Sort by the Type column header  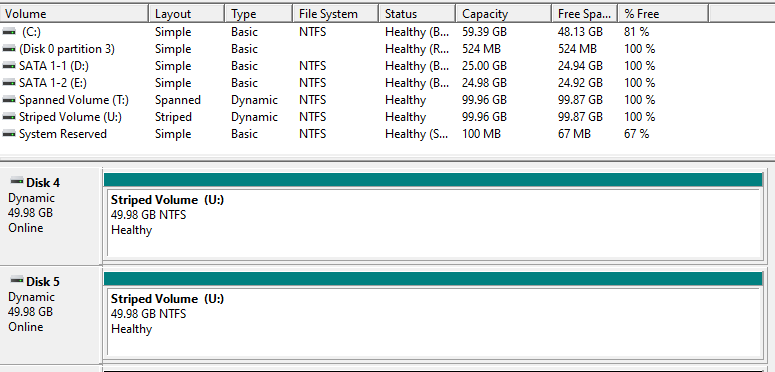click(x=258, y=14)
